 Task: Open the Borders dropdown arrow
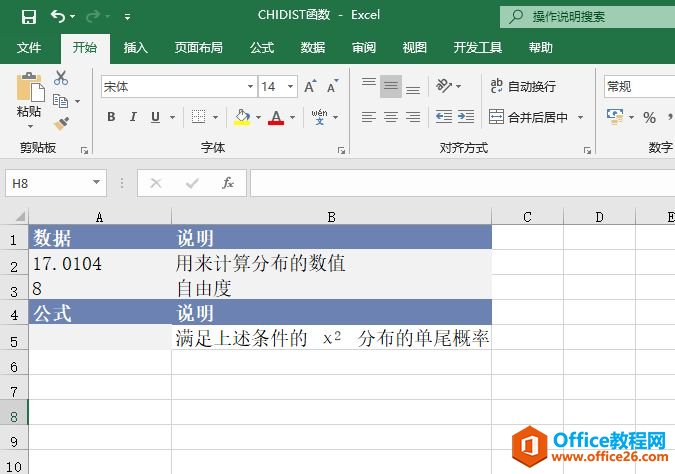point(215,117)
